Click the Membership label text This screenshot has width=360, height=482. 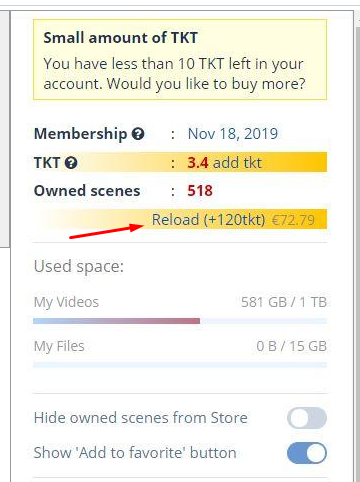tap(80, 134)
